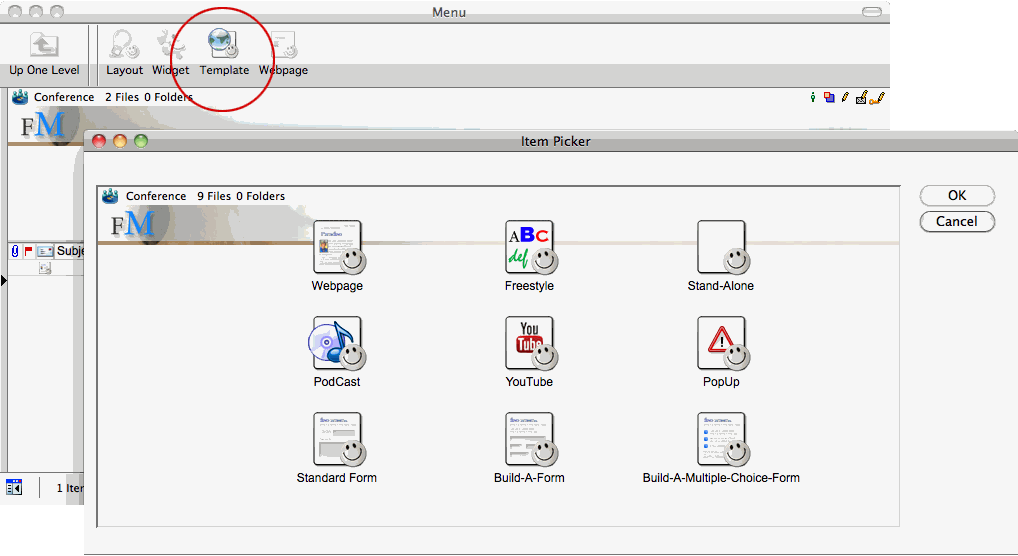Image resolution: width=1018 pixels, height=556 pixels.
Task: Select the Freestyle template icon
Action: tap(529, 248)
